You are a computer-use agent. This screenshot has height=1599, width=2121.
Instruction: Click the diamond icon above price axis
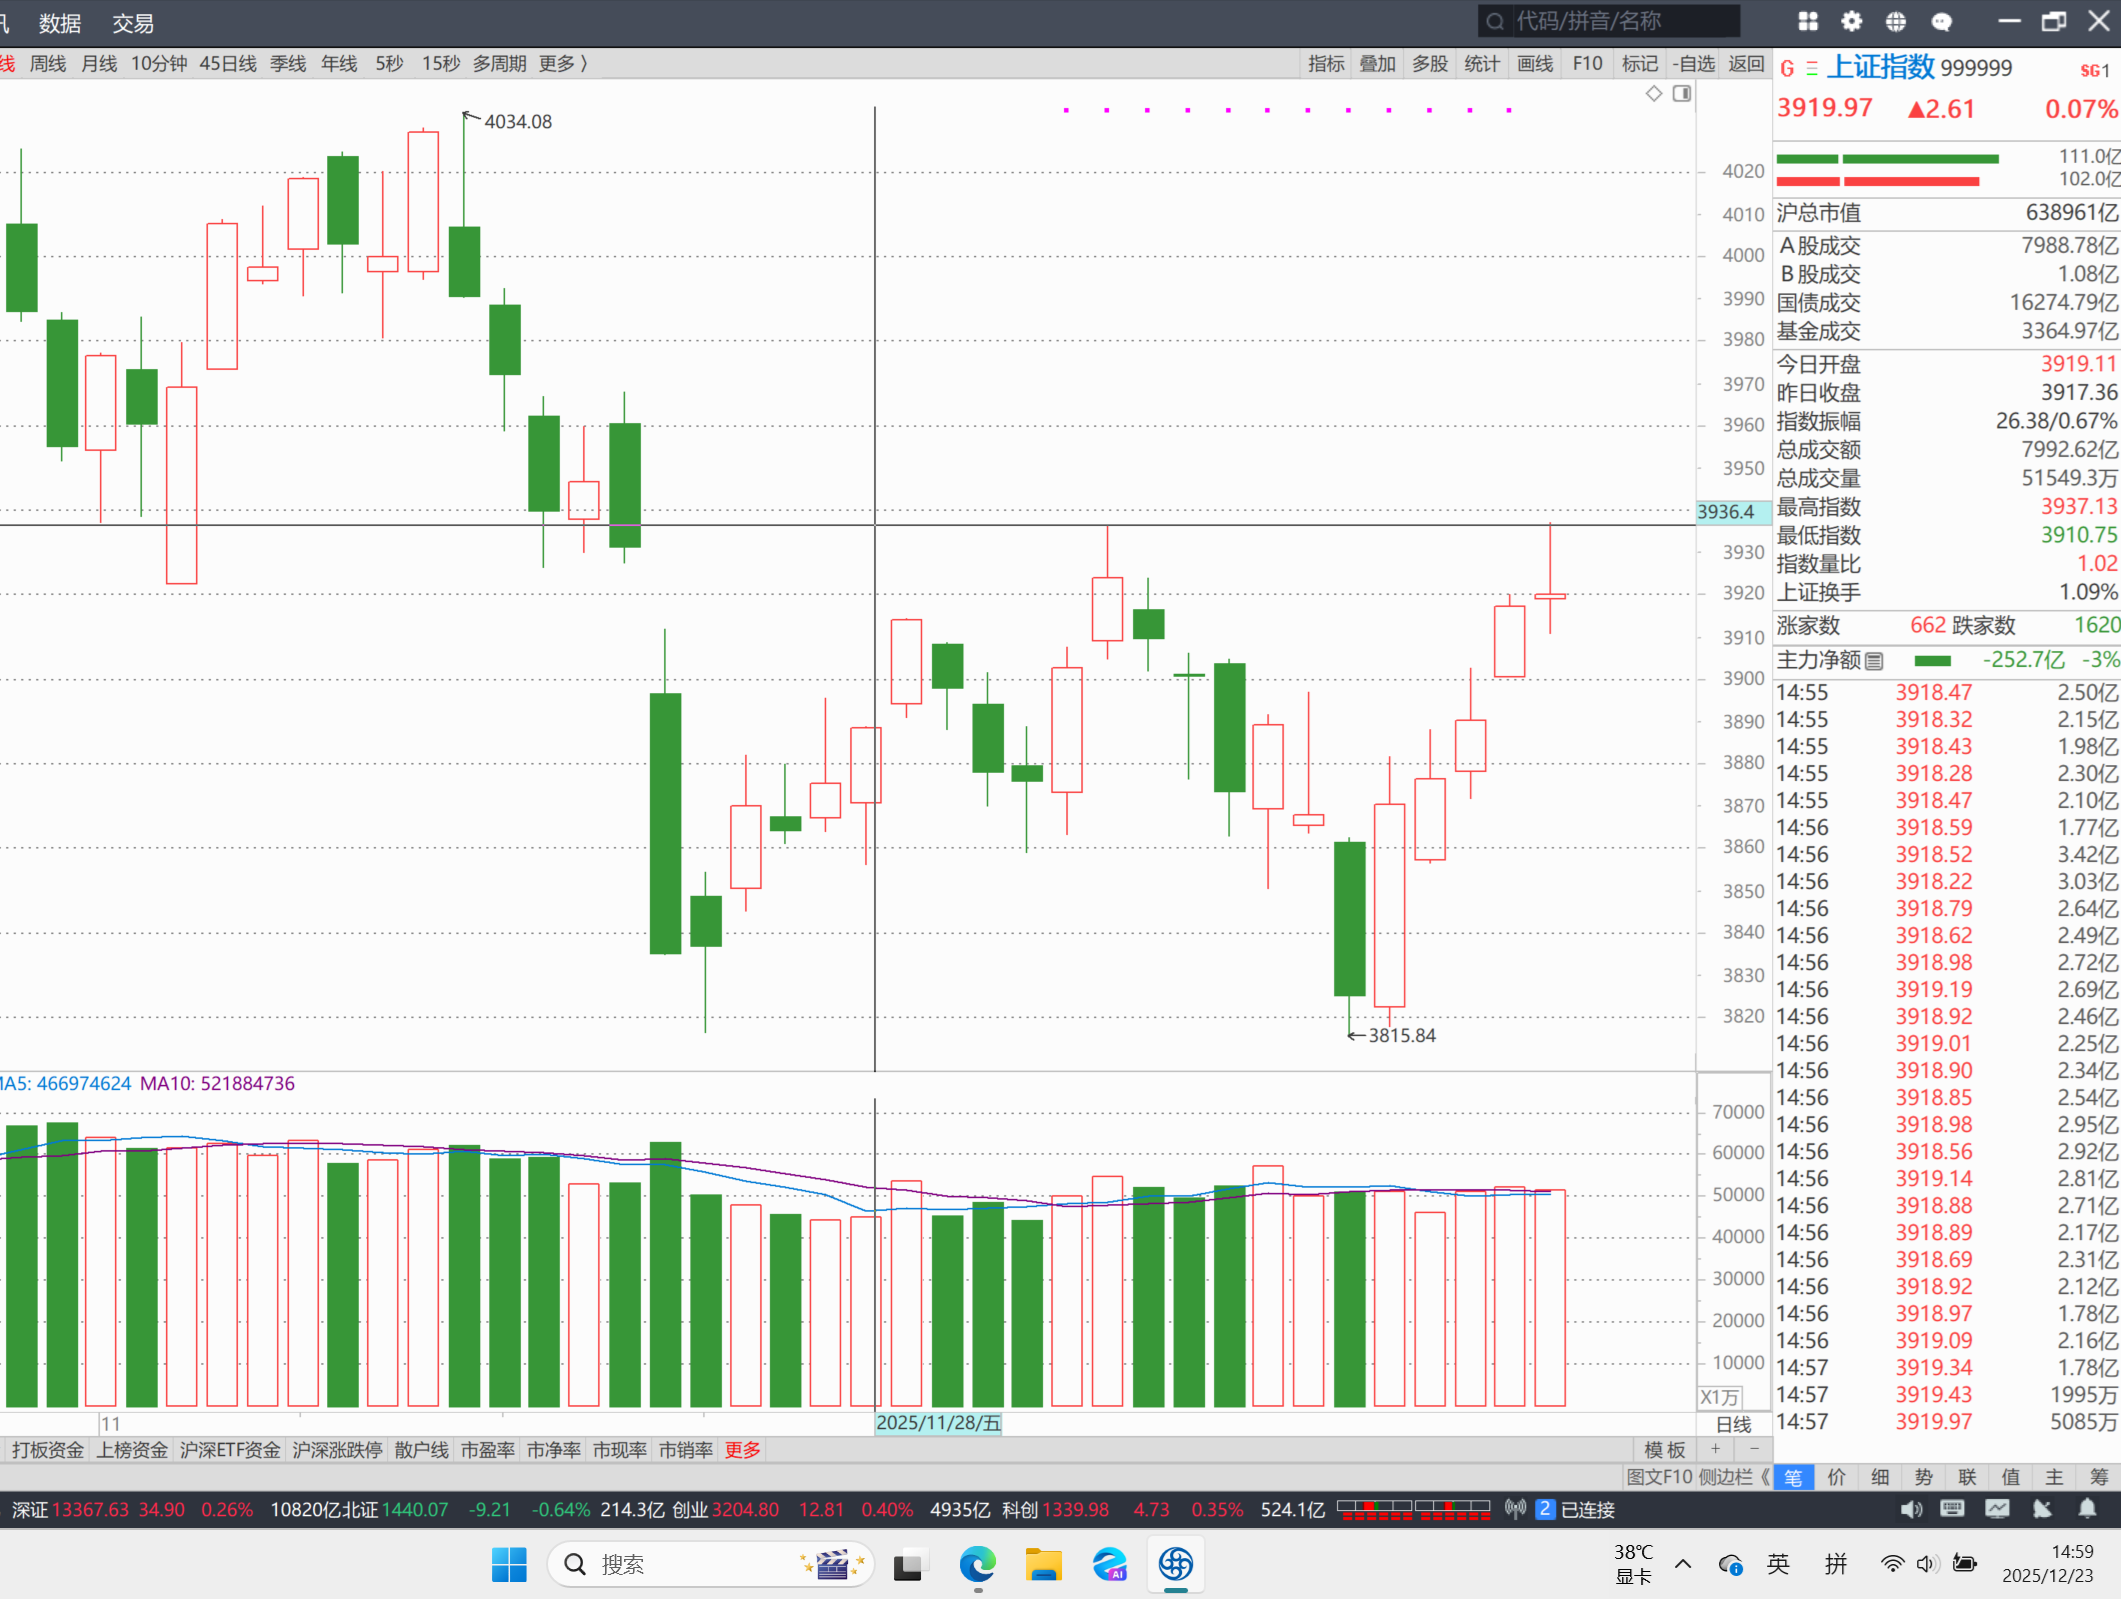coord(1654,93)
